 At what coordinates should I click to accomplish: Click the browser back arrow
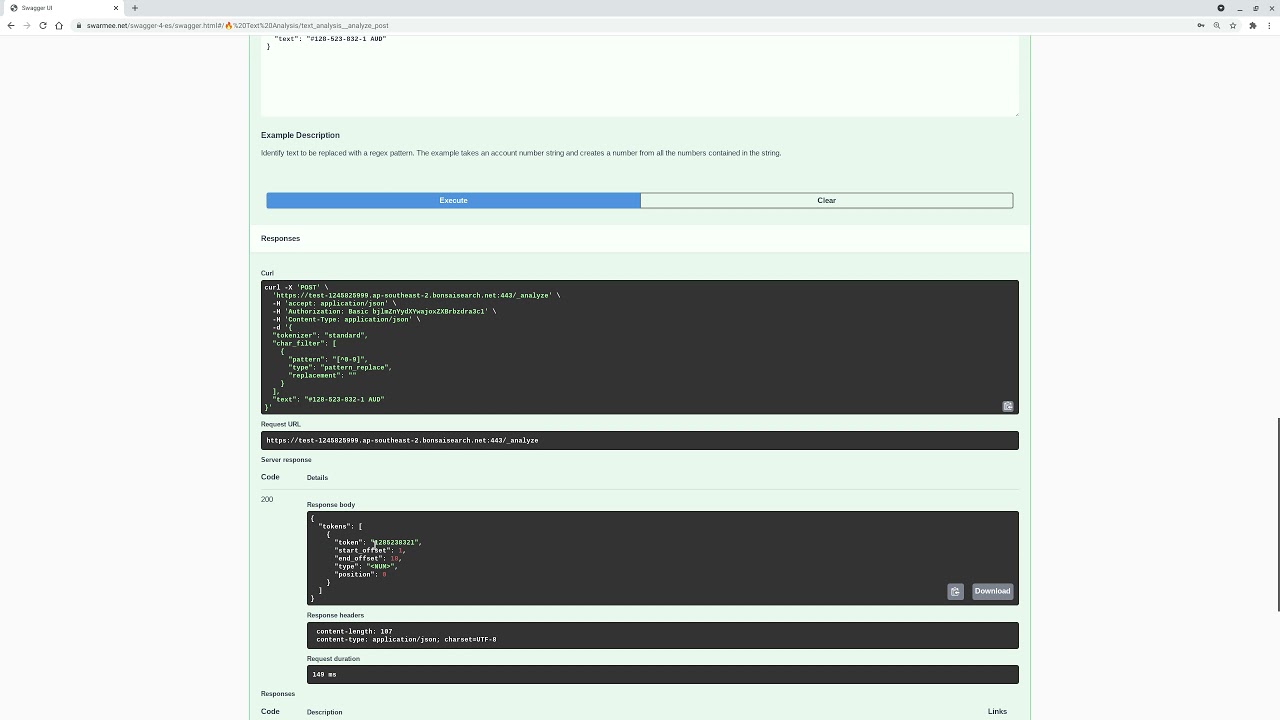tap(11, 25)
